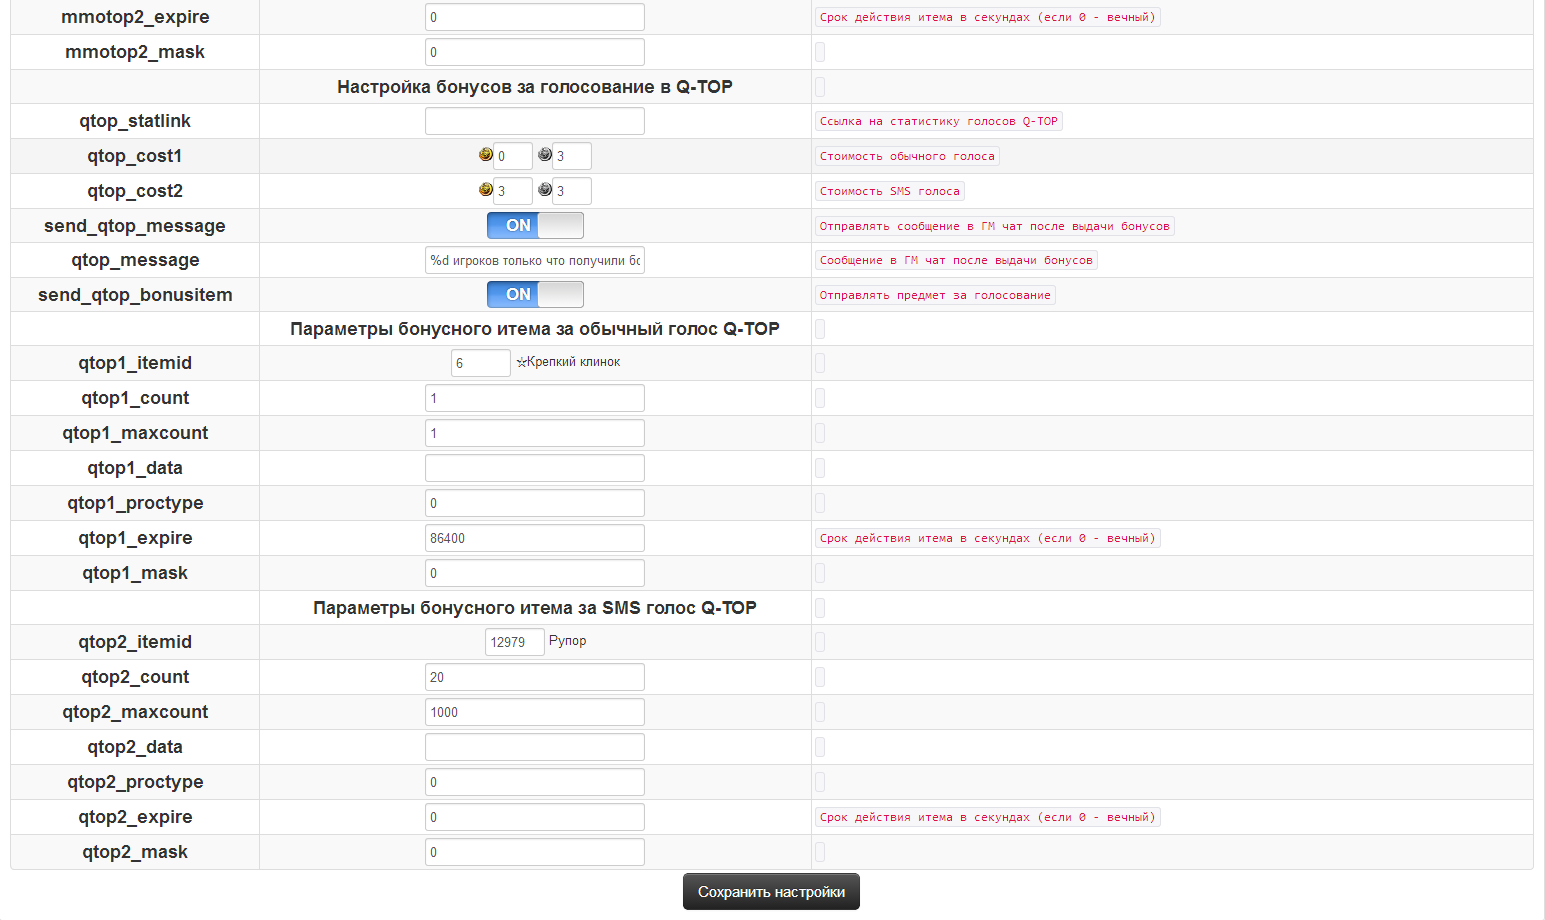Click the qtop_message text field
This screenshot has width=1545, height=920.
[535, 260]
